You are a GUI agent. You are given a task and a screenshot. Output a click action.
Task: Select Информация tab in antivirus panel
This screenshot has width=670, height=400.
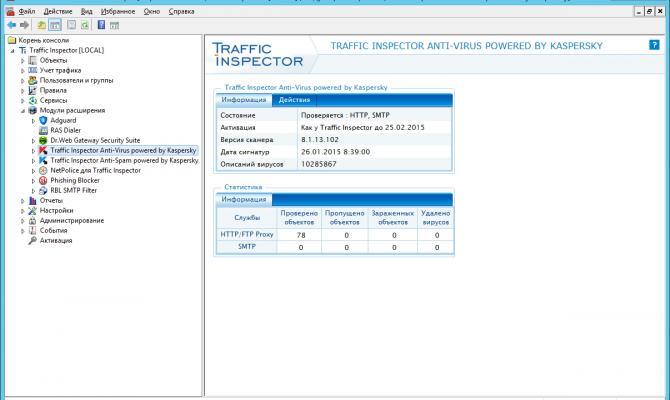pos(244,100)
